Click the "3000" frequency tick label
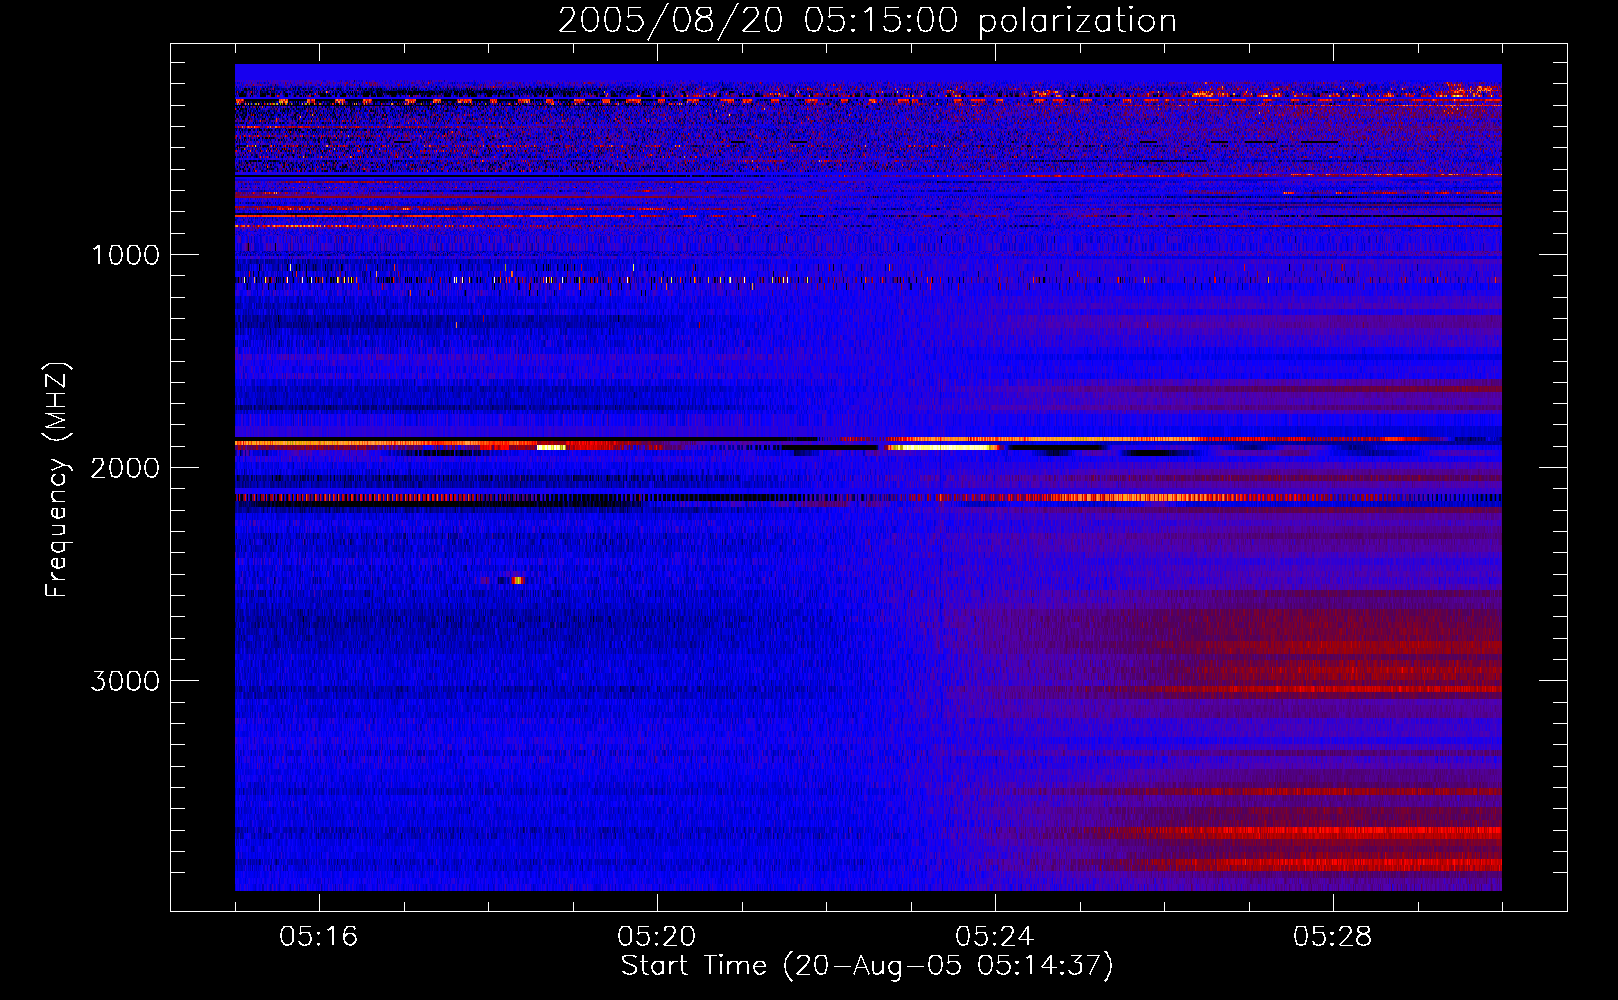Image resolution: width=1618 pixels, height=1000 pixels. click(x=125, y=681)
